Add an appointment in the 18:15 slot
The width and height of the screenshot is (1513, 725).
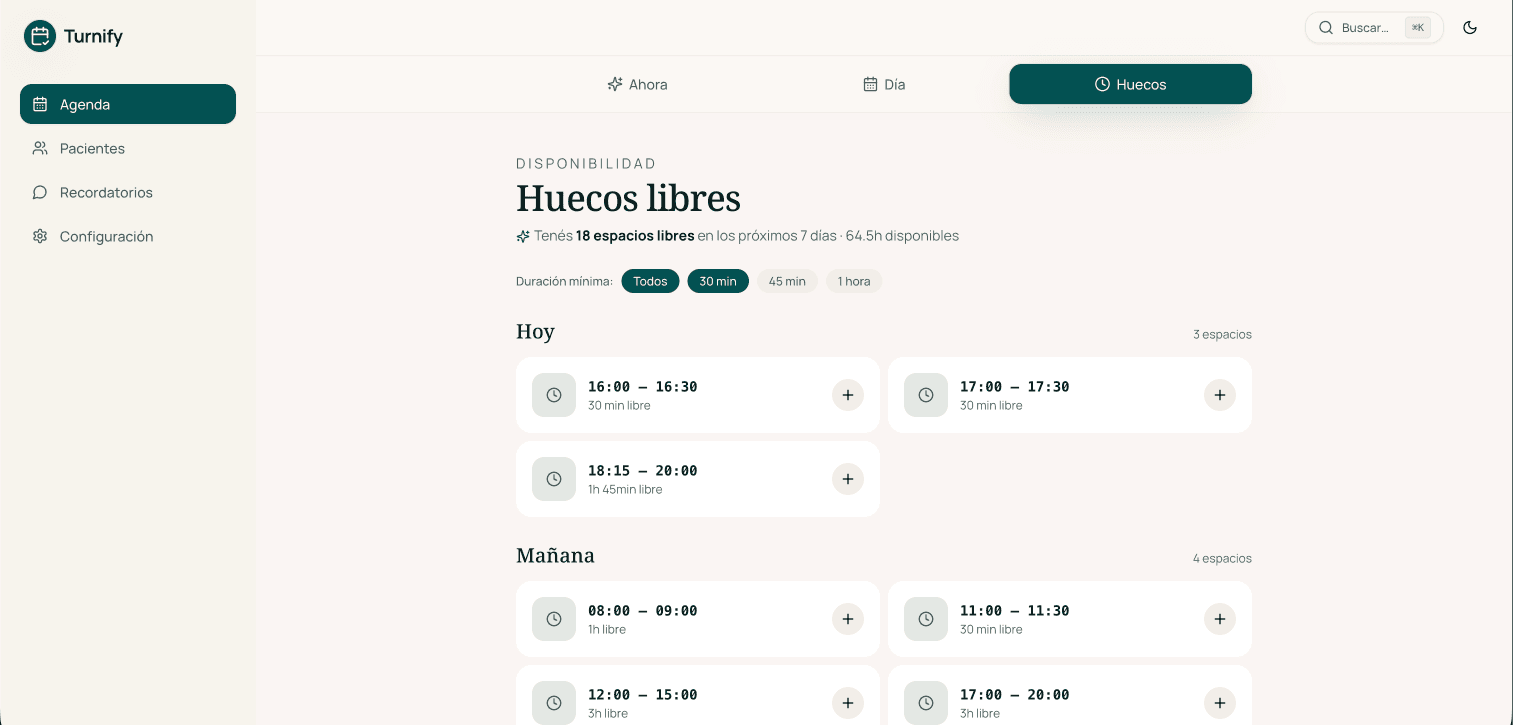(x=848, y=479)
